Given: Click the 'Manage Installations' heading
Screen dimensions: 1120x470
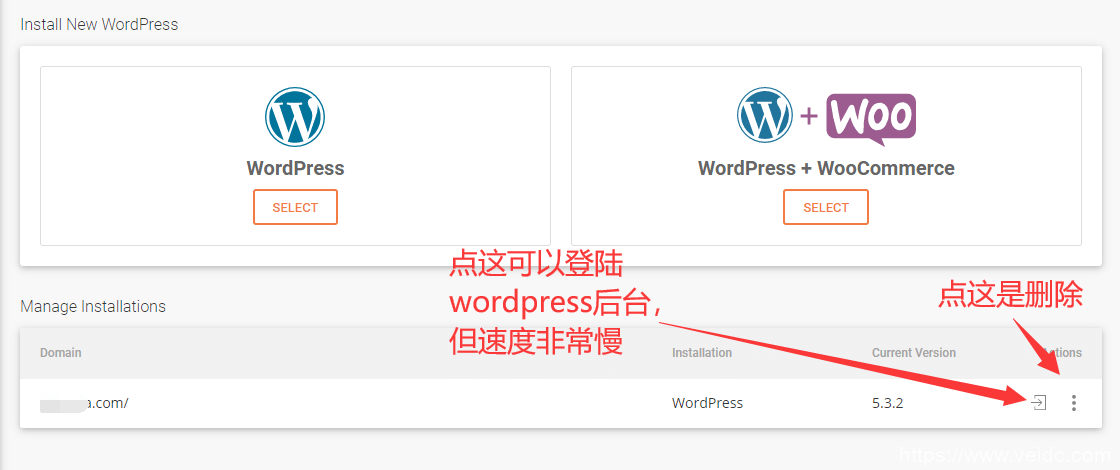Looking at the screenshot, I should point(93,306).
